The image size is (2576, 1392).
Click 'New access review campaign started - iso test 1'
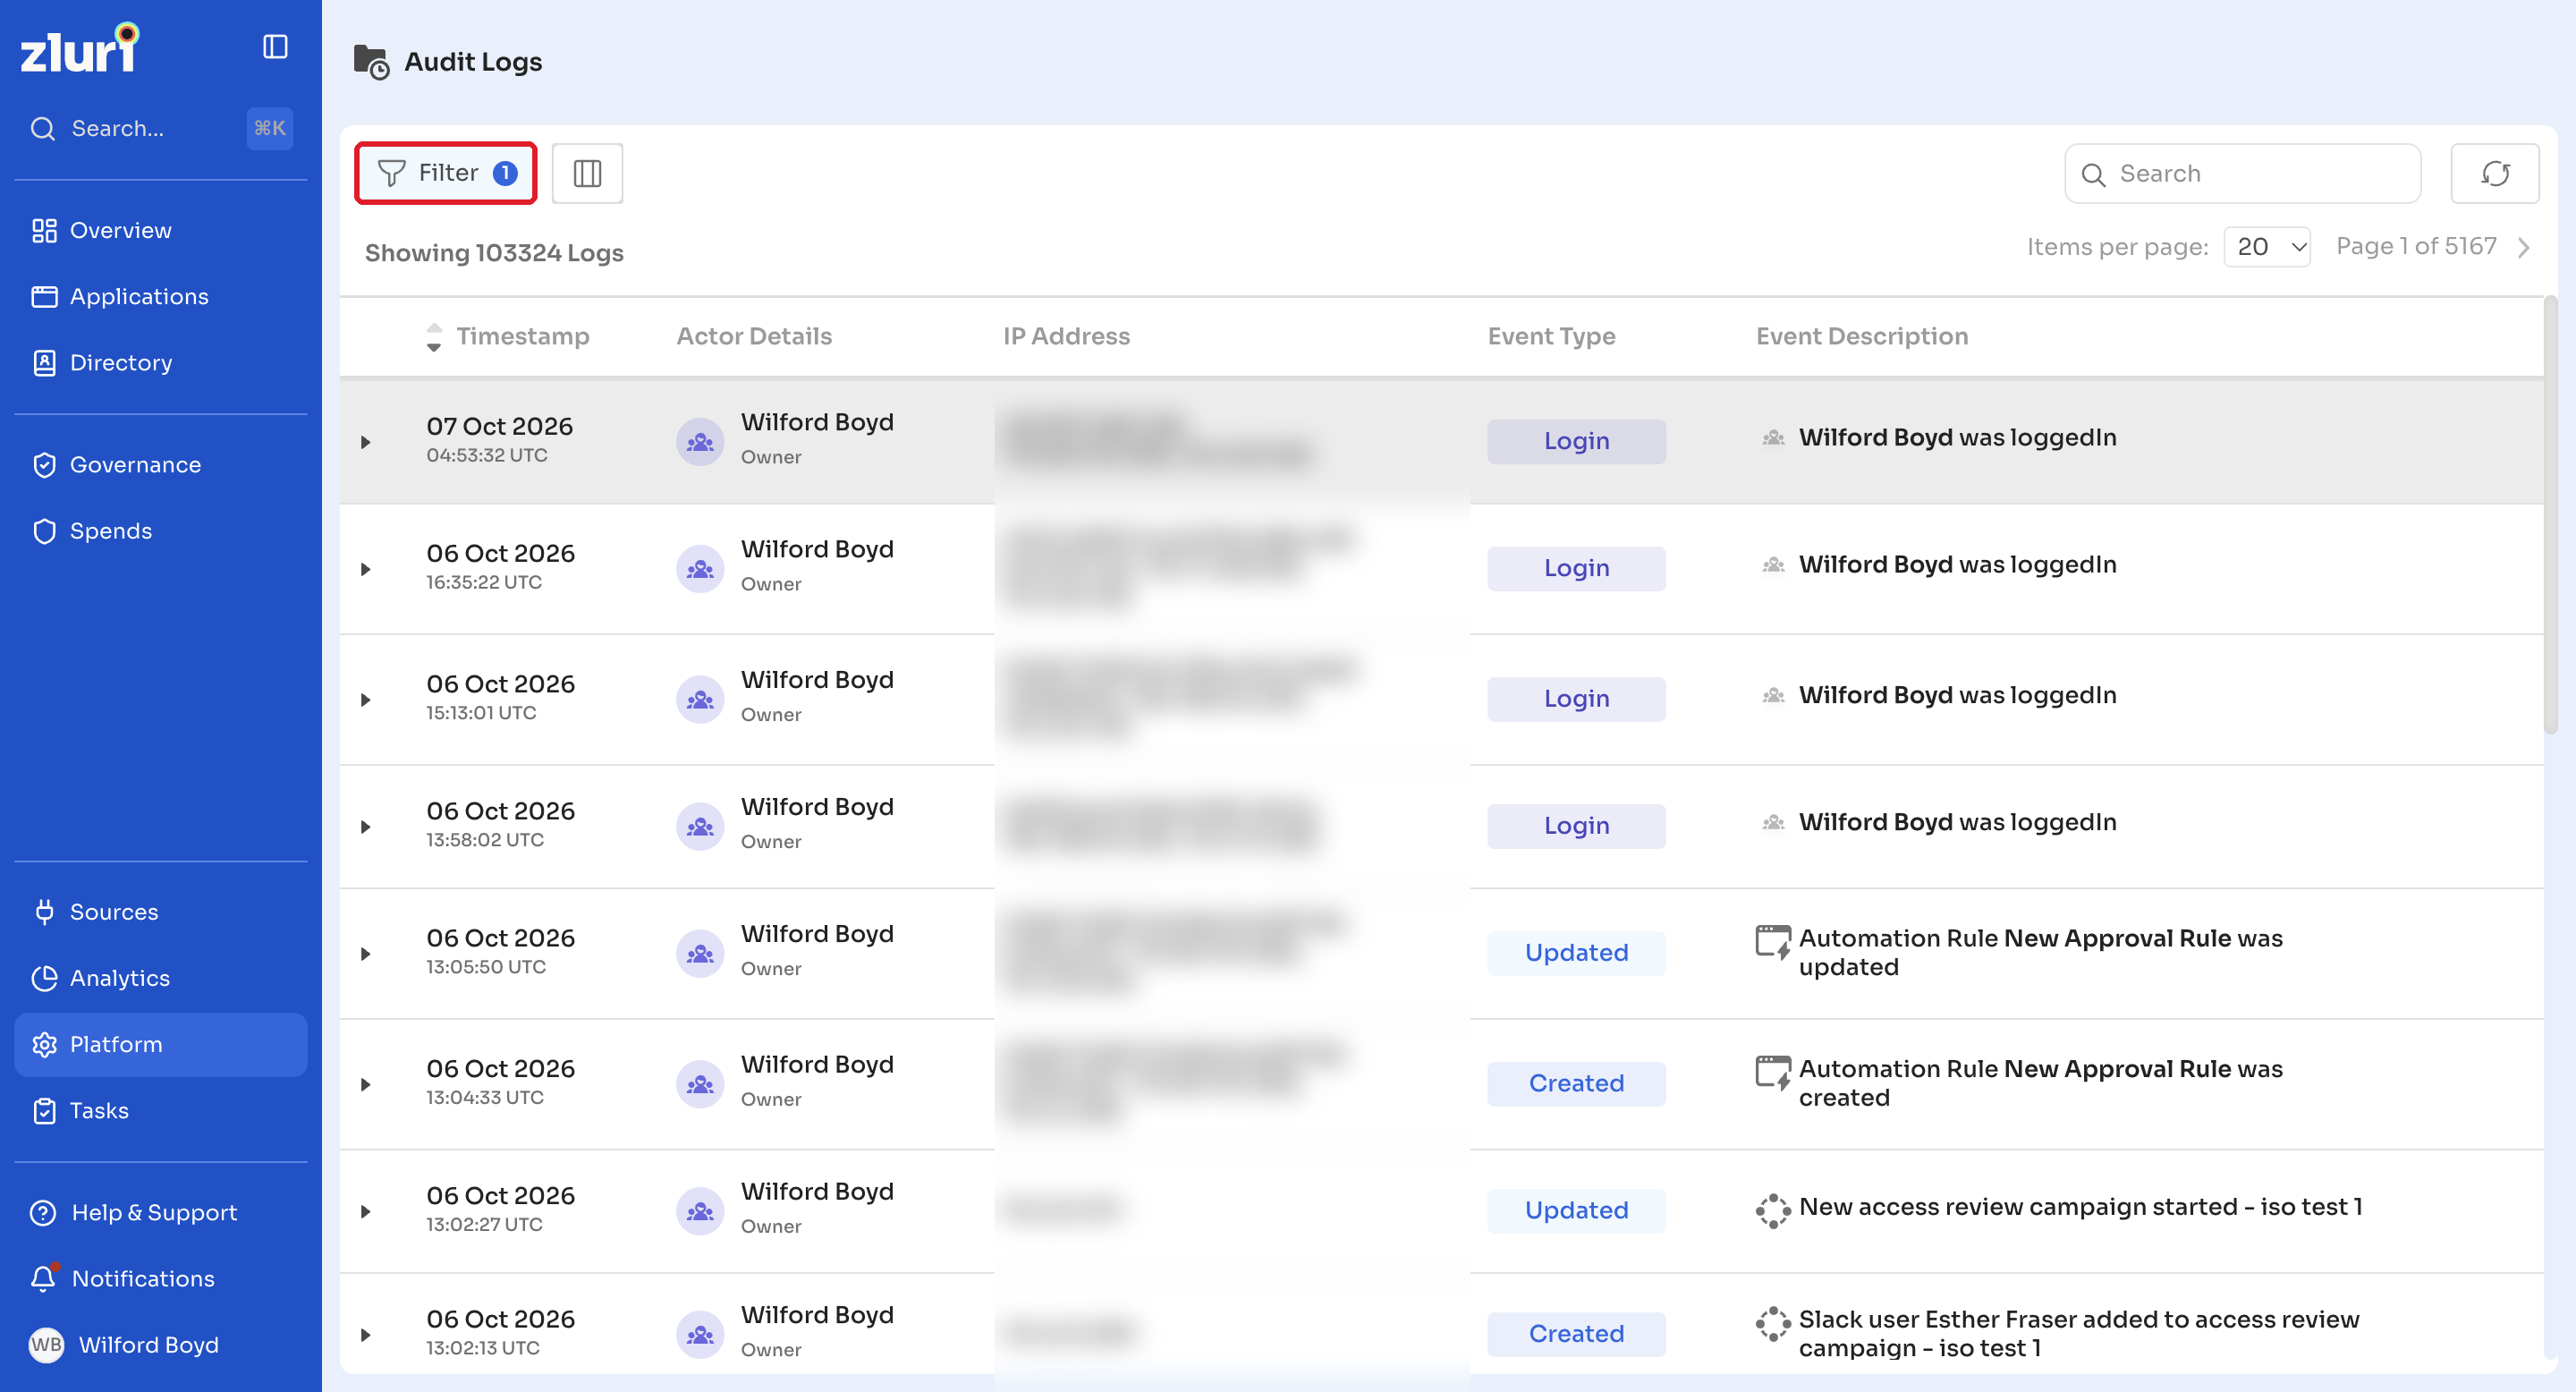(2080, 1207)
